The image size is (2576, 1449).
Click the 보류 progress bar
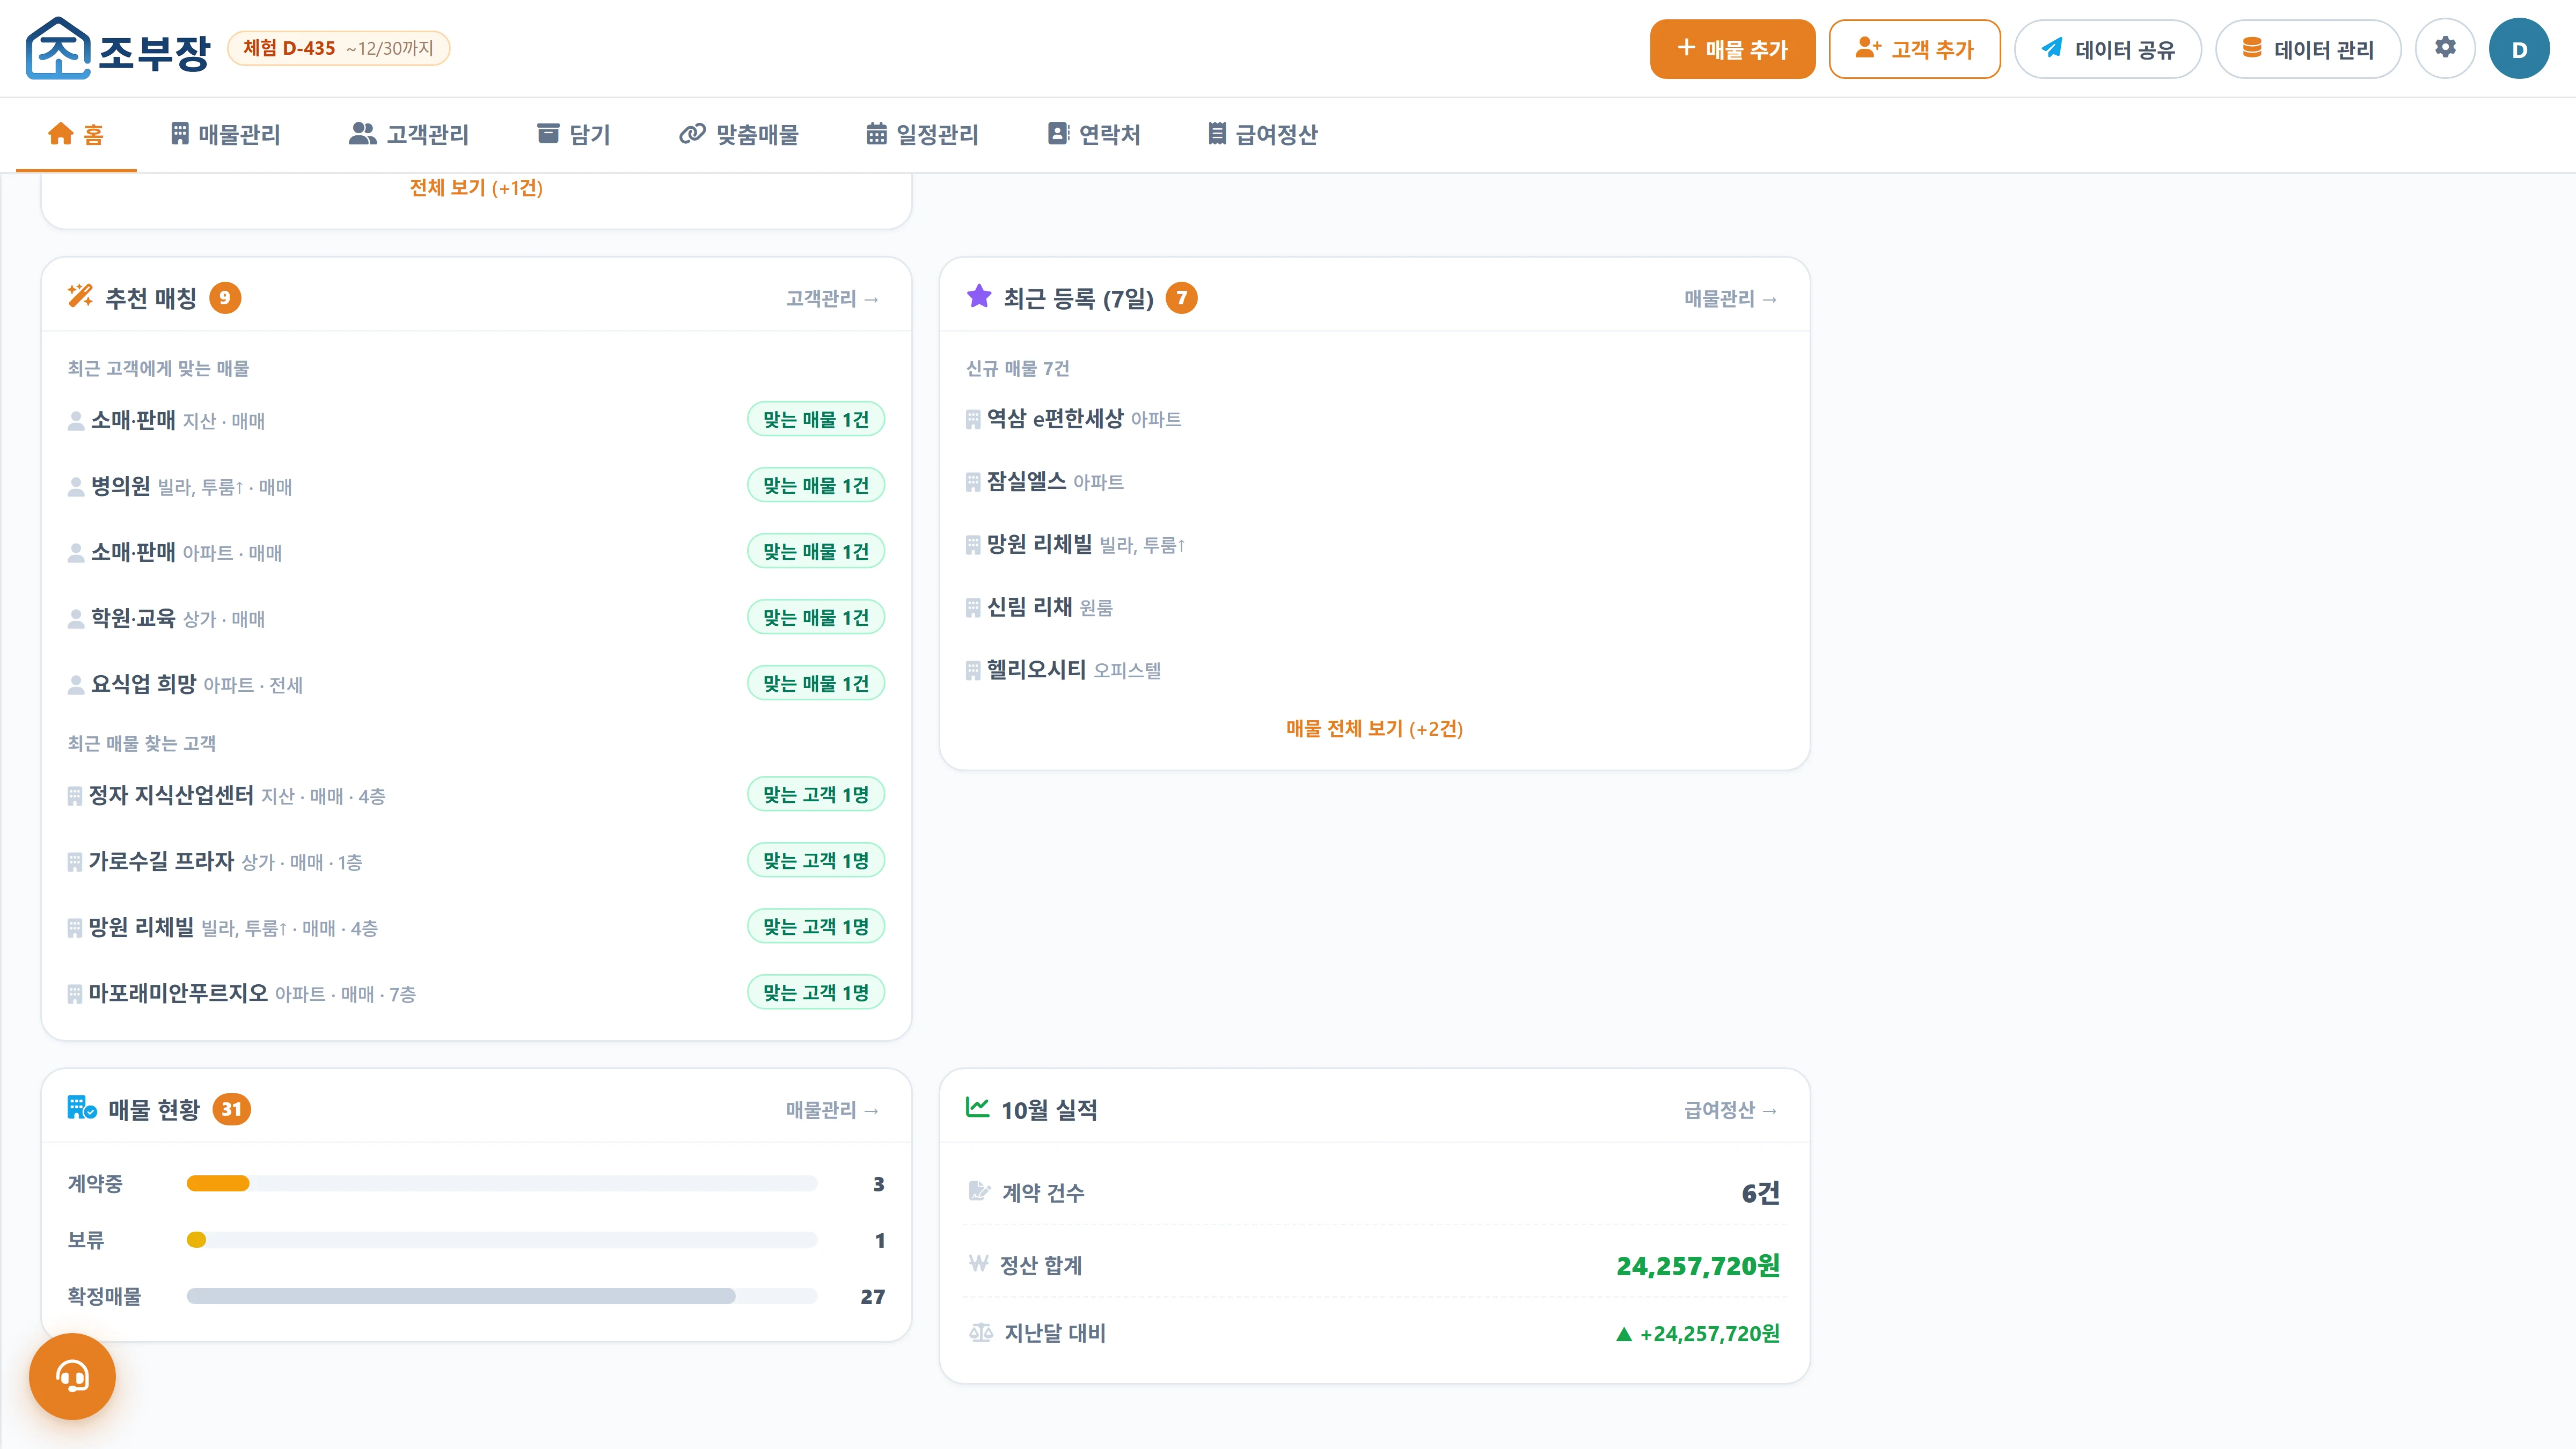pos(502,1240)
